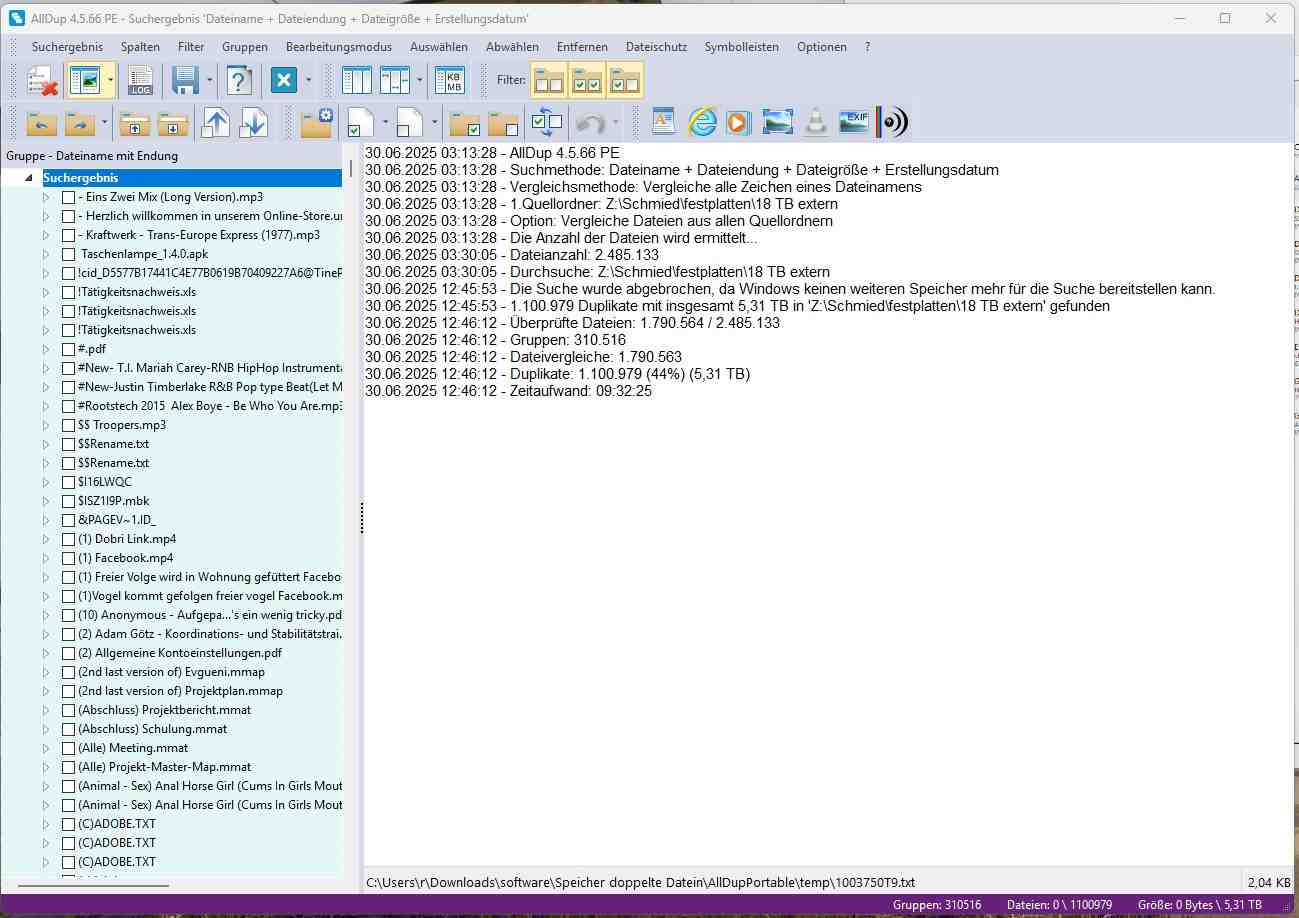Tick the checkbox next to $$ Troopers.mp3
This screenshot has width=1299, height=918.
point(68,425)
